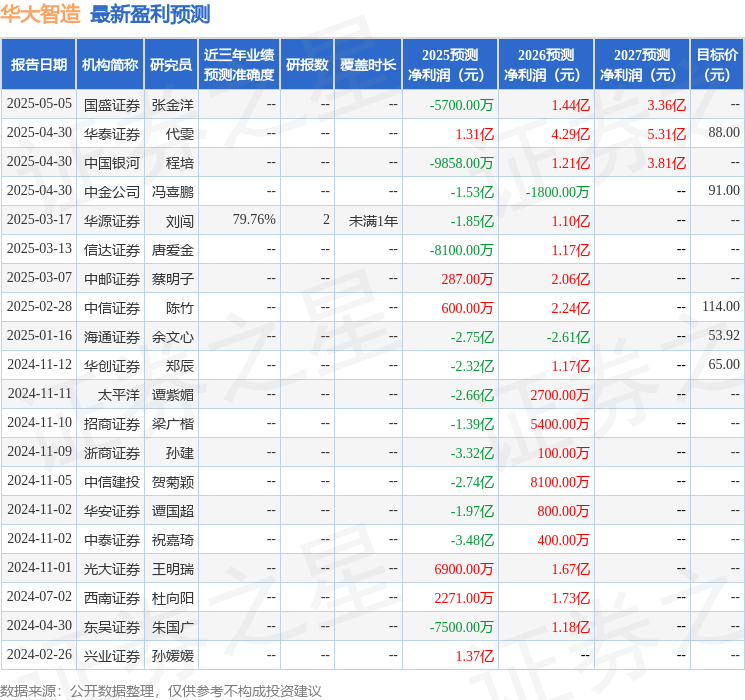Click the 2700.00万 forecast value
The image size is (745, 700).
tap(560, 395)
